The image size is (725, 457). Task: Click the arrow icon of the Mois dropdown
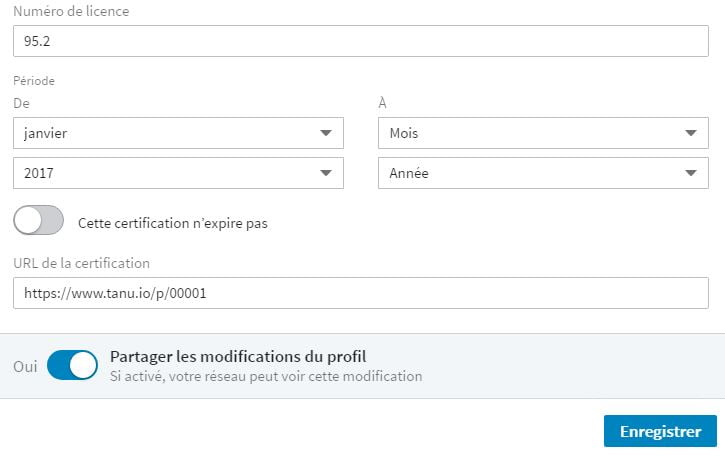coord(691,133)
